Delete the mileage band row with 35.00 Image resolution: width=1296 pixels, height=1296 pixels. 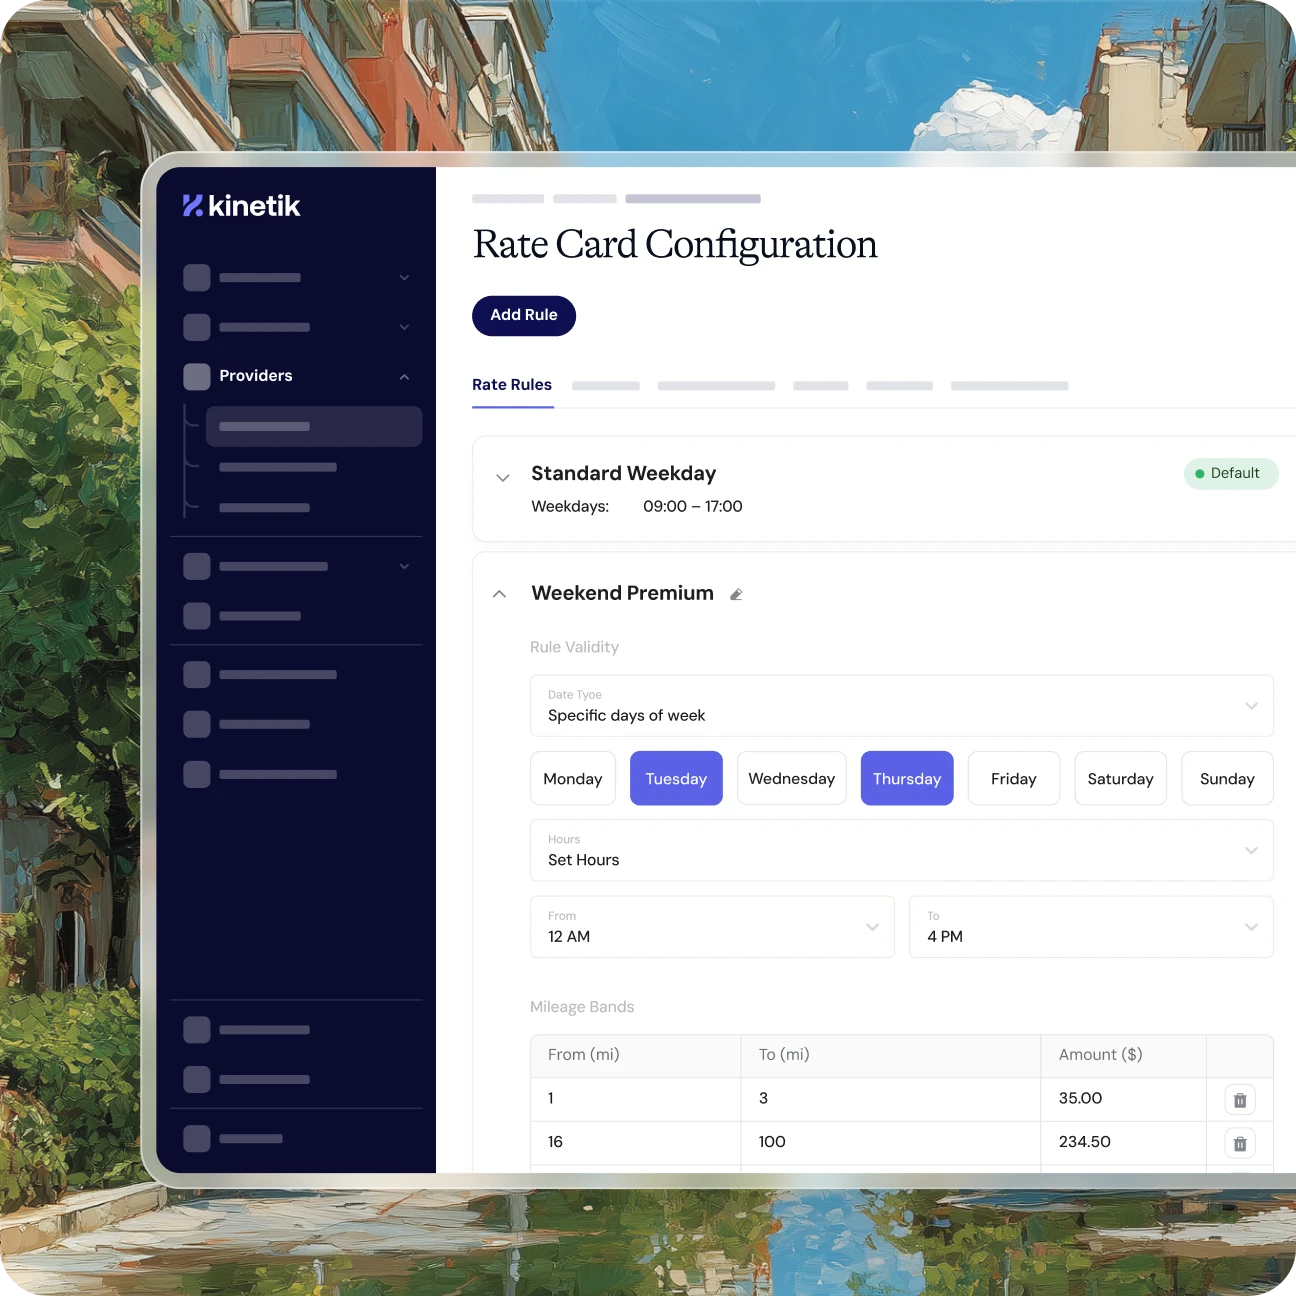click(x=1240, y=1100)
